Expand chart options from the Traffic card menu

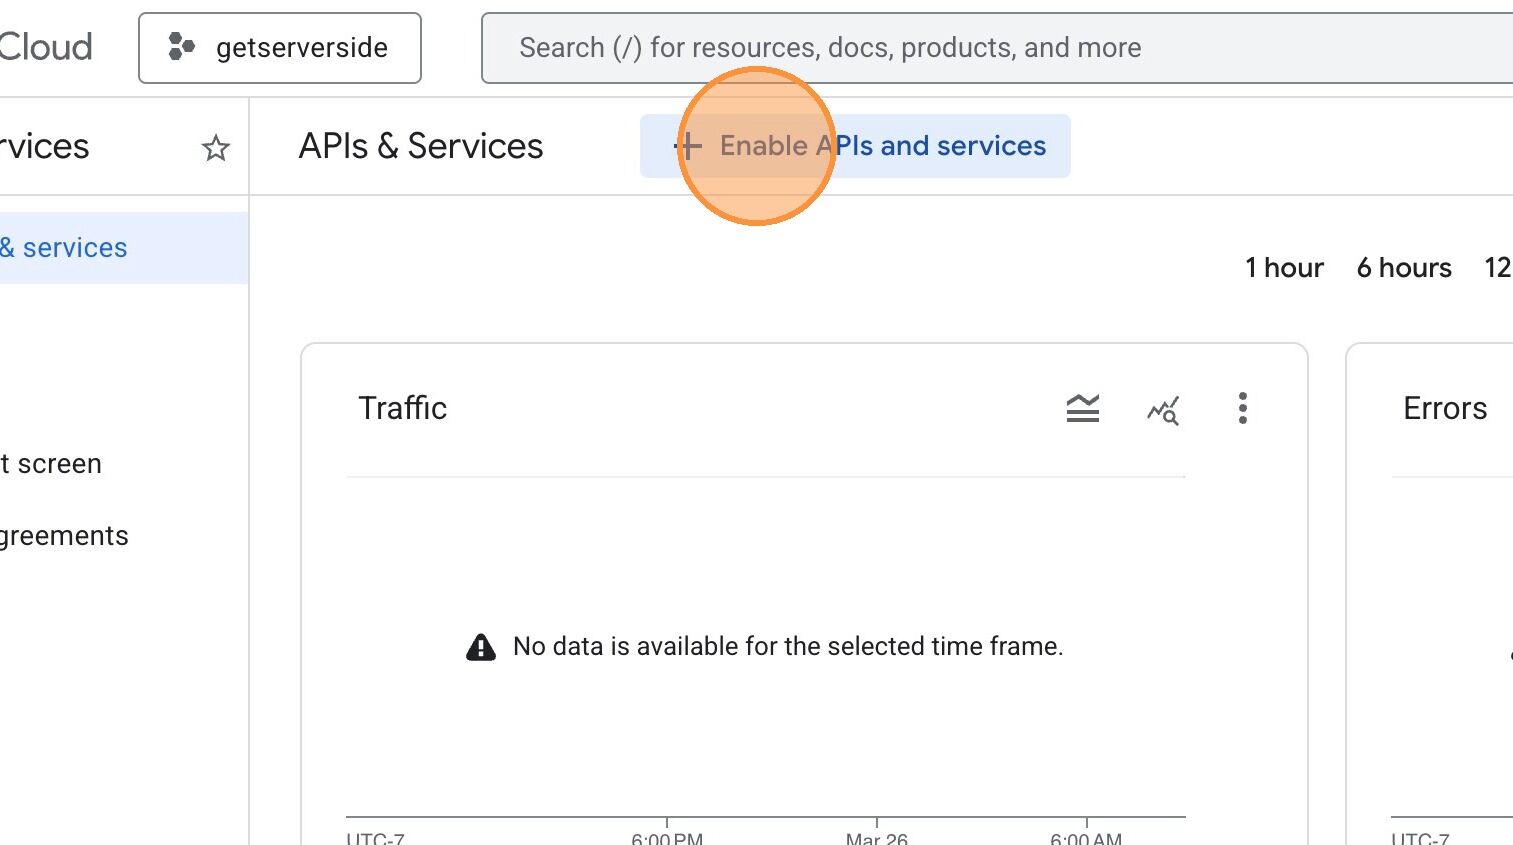[1242, 408]
